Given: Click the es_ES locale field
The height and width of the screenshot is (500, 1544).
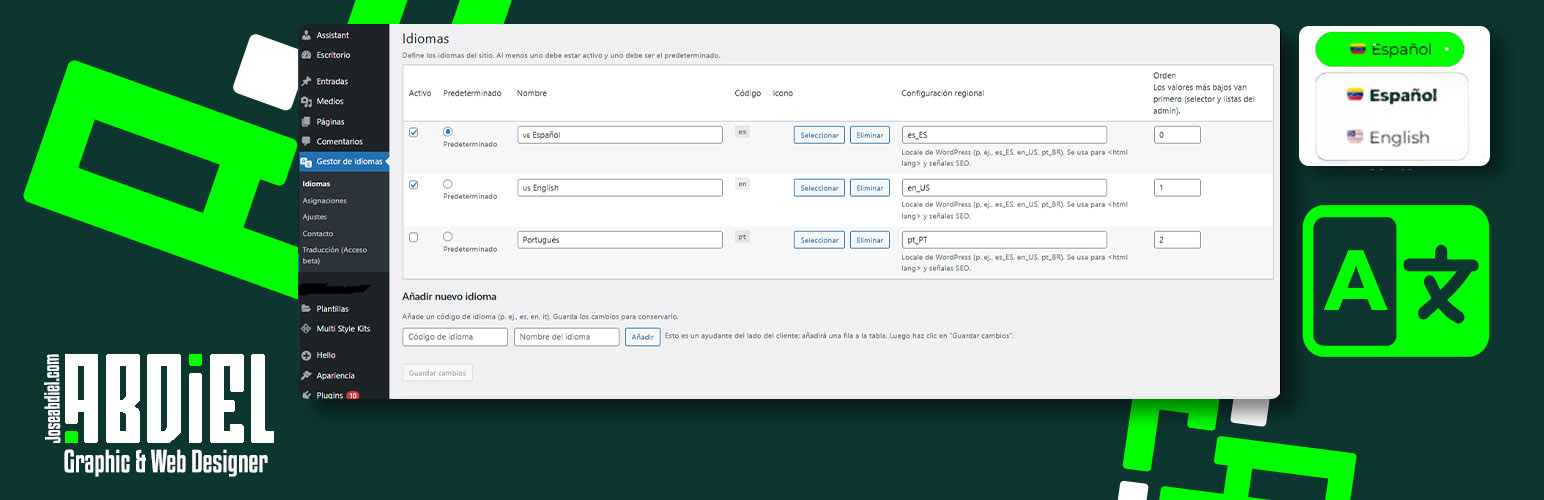Looking at the screenshot, I should [1004, 135].
